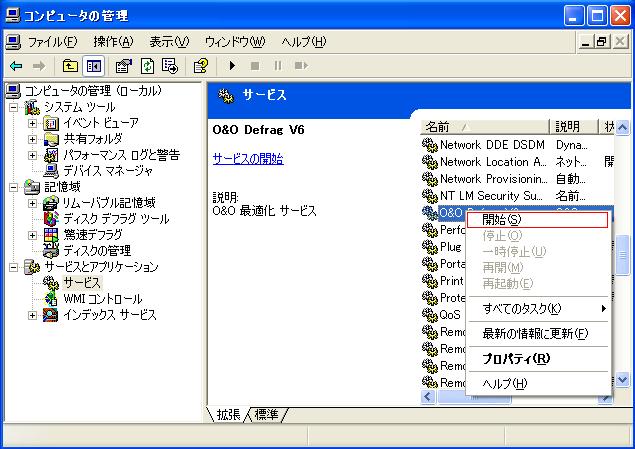Open ディスク デフラグ ツール node
The width and height of the screenshot is (635, 449).
click(x=116, y=219)
